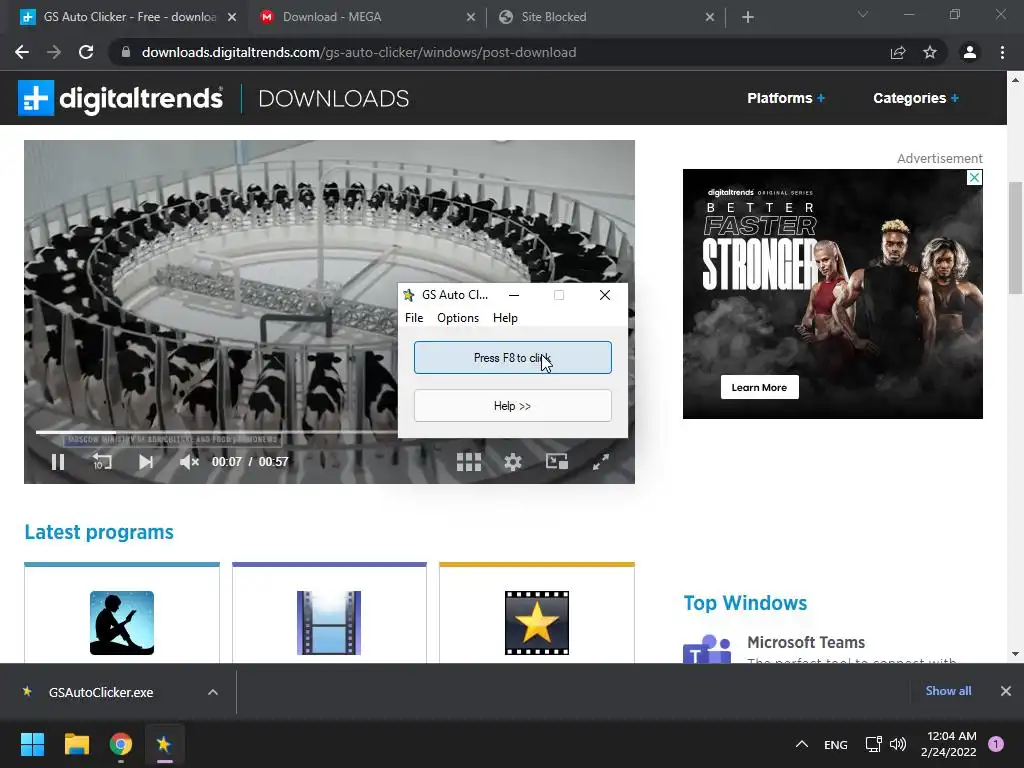Close the advertisement with the X icon

tap(974, 178)
